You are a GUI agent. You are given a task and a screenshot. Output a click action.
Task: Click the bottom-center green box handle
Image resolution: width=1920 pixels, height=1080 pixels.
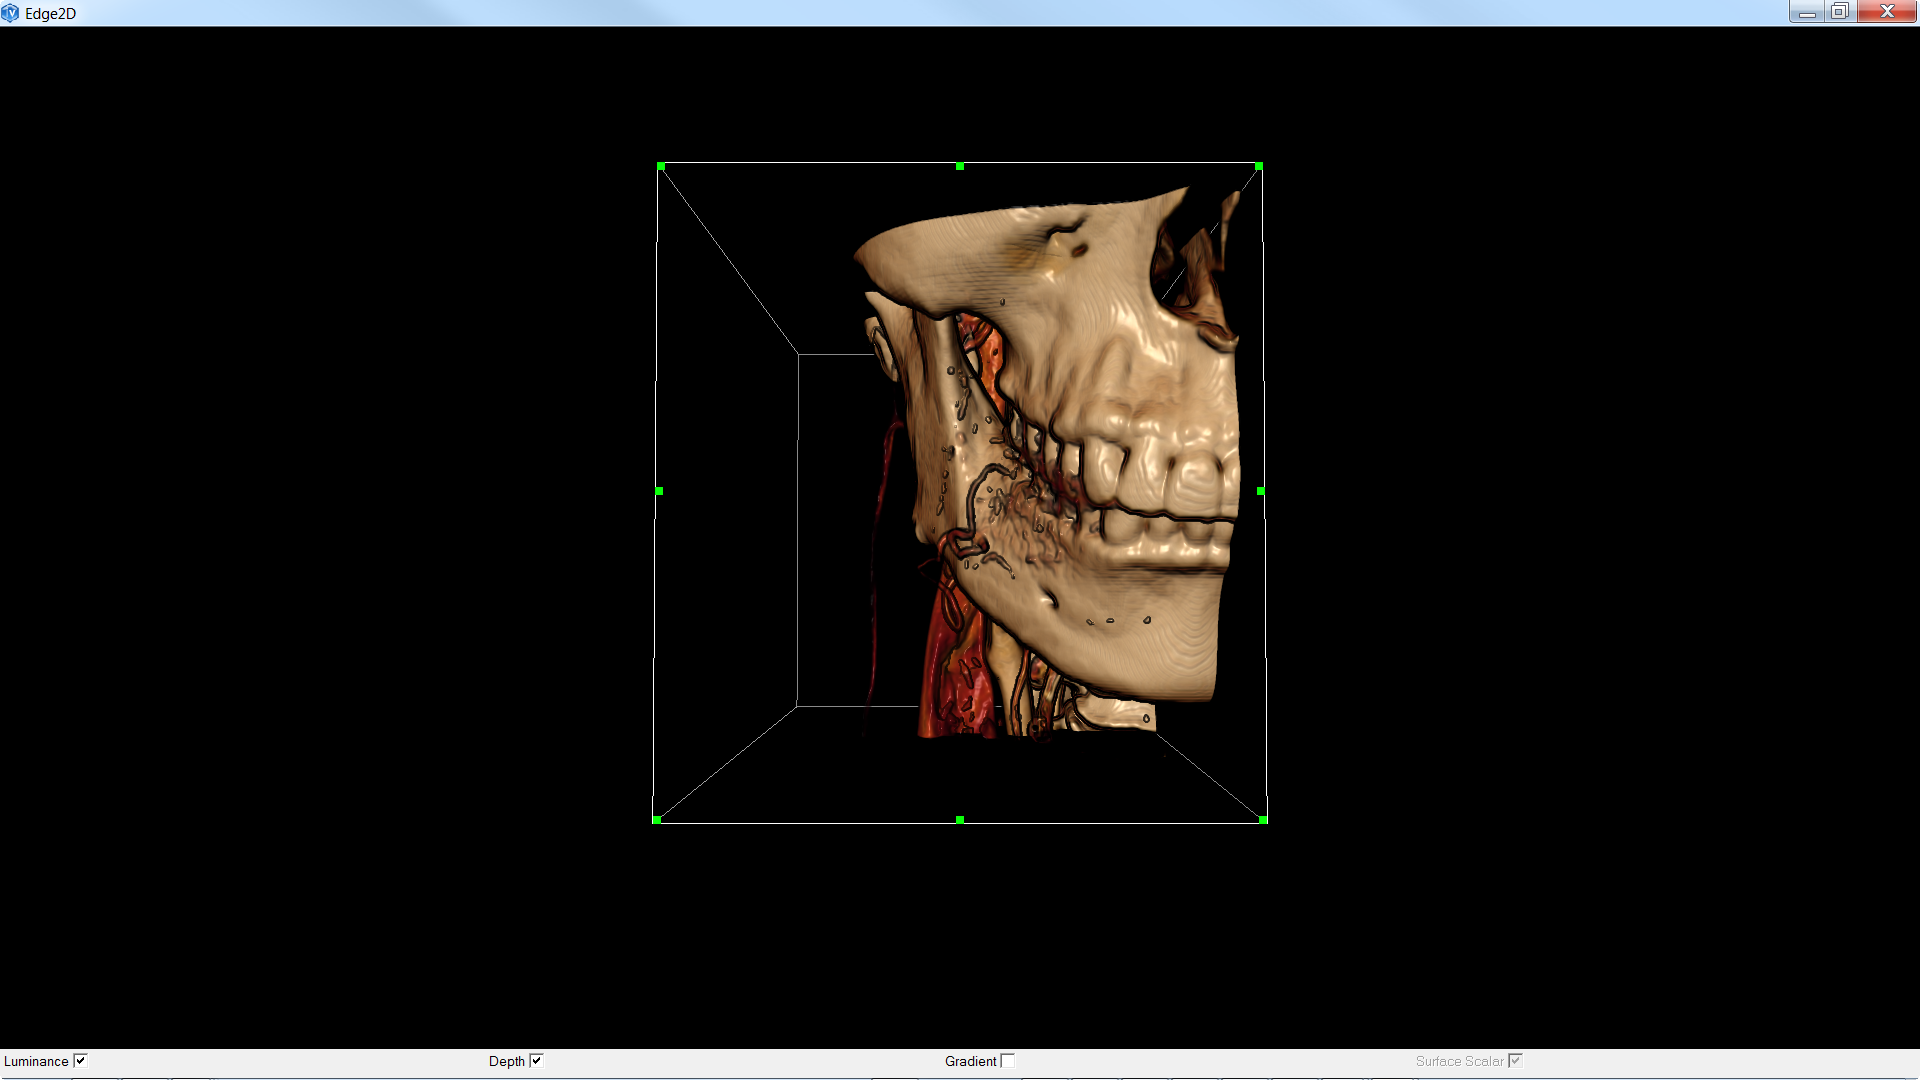tap(960, 820)
